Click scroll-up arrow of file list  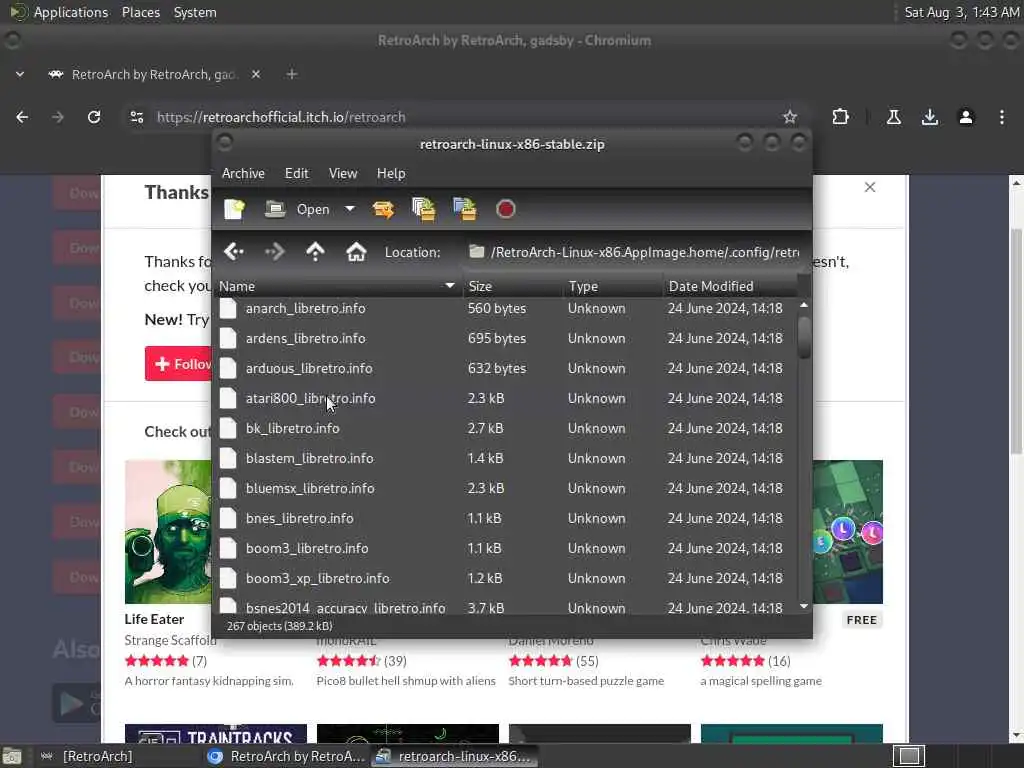point(805,305)
